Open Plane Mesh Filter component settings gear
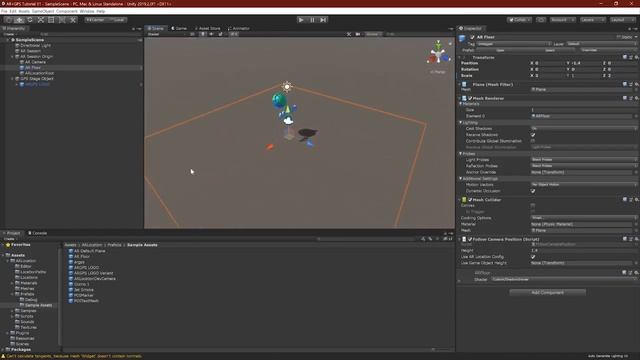 636,84
